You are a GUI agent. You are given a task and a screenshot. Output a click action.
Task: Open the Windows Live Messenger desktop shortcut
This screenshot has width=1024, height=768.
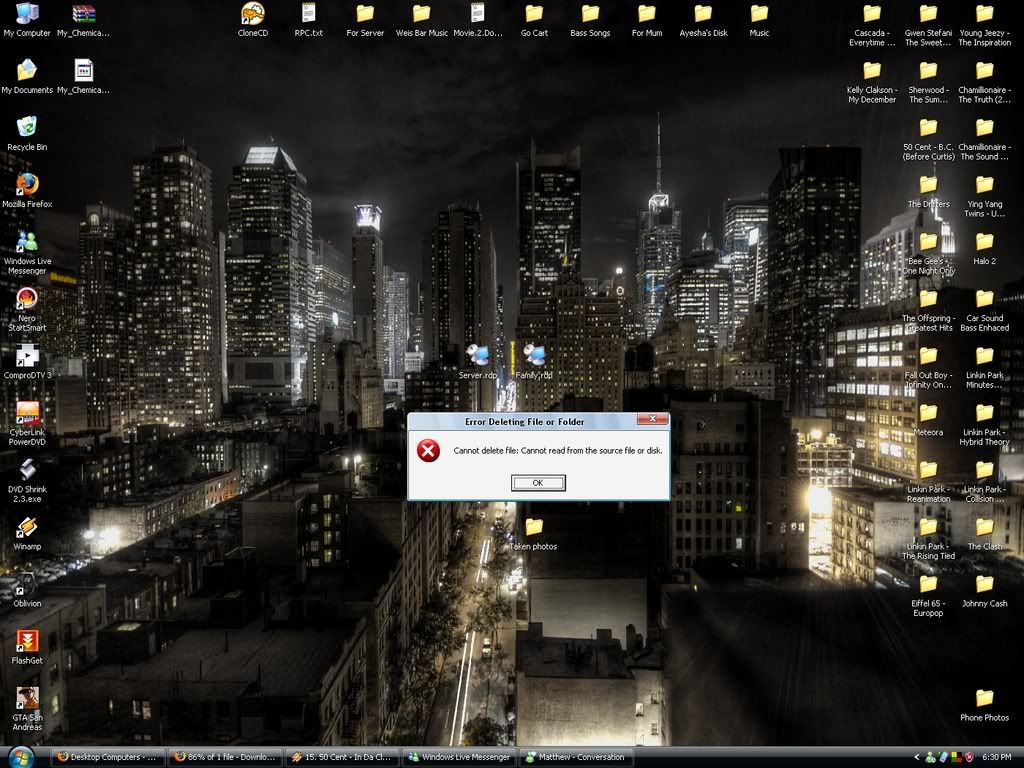click(x=27, y=241)
